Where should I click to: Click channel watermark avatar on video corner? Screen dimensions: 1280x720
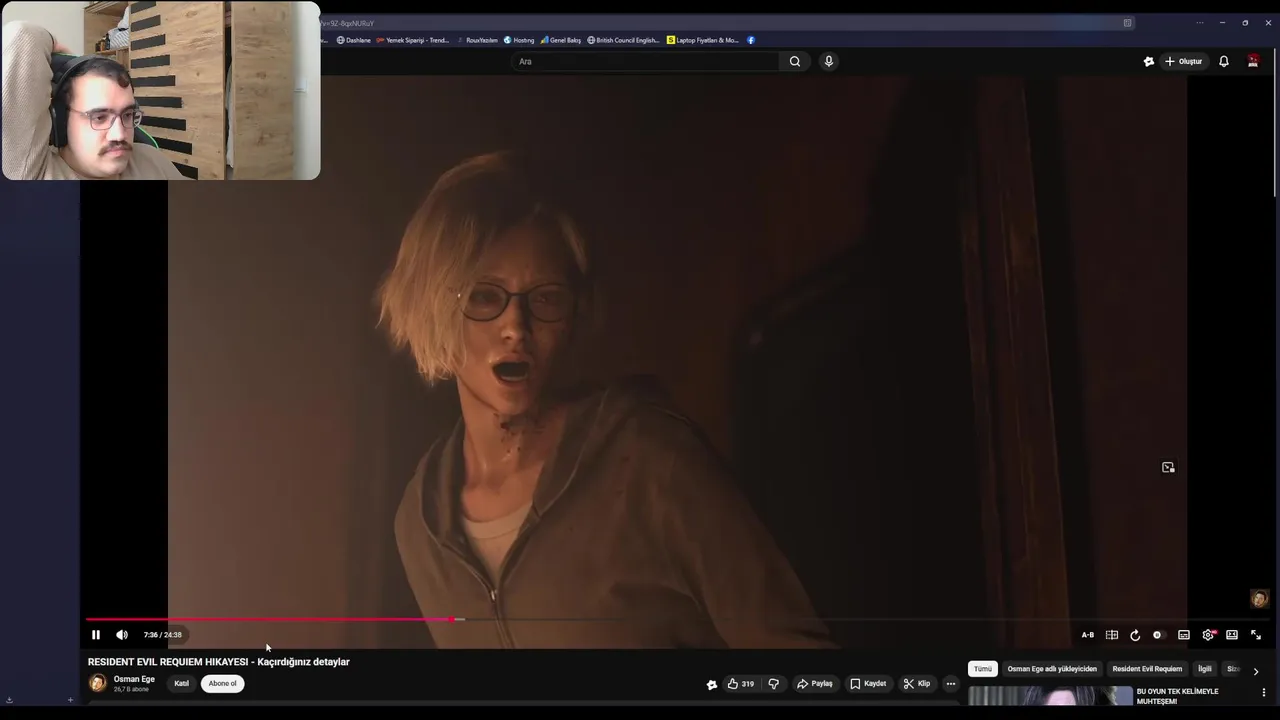click(1259, 599)
